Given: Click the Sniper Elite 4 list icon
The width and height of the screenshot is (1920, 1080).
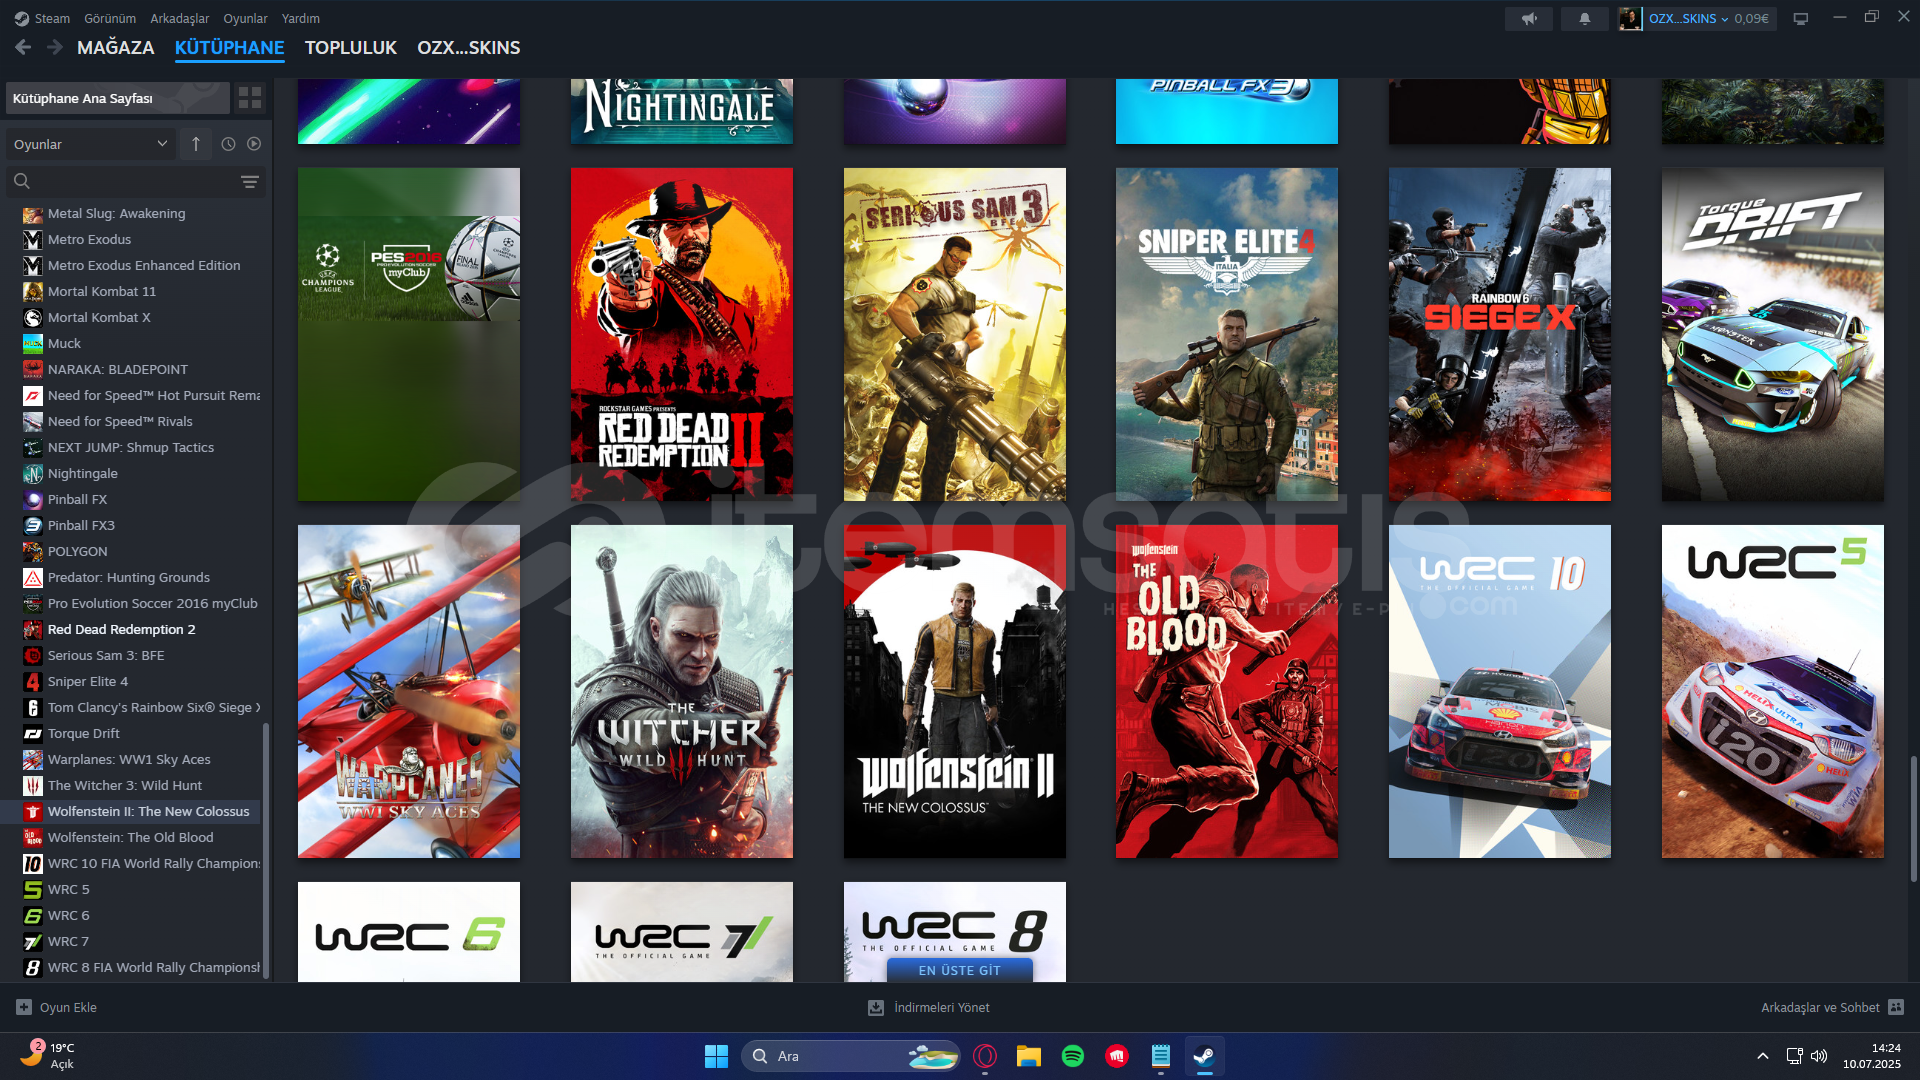Looking at the screenshot, I should pos(33,682).
